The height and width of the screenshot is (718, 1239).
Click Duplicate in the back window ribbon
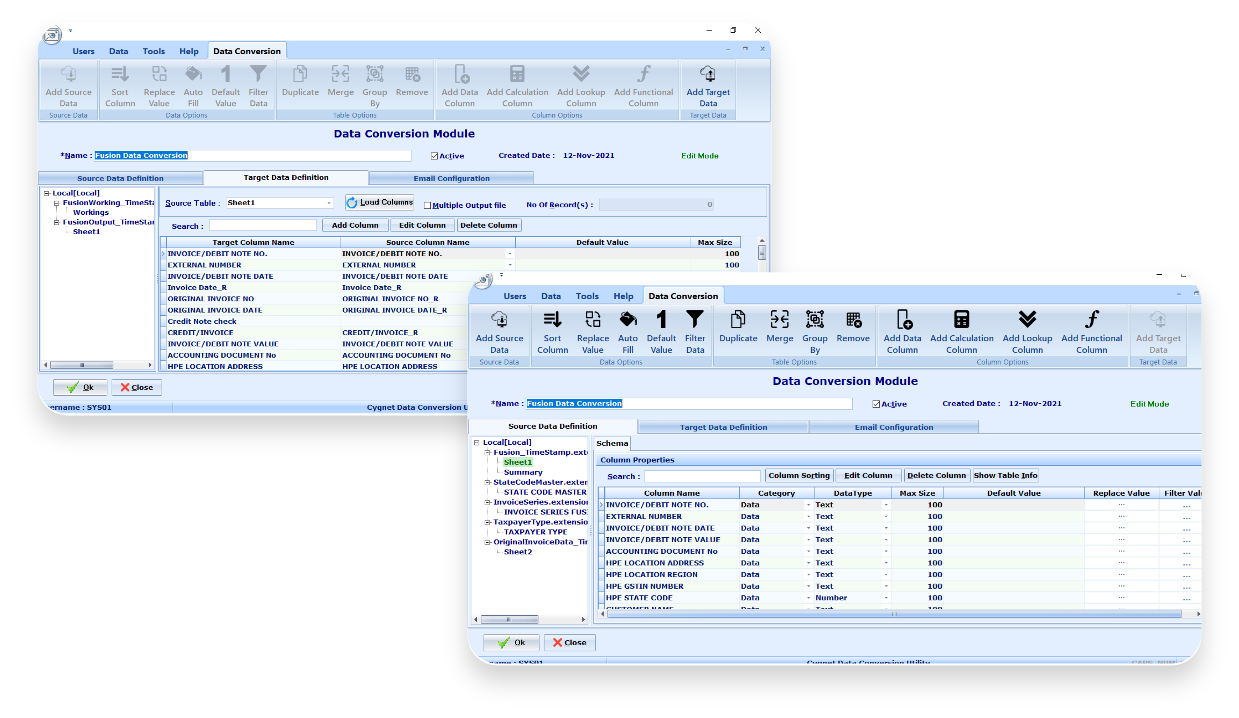[300, 81]
